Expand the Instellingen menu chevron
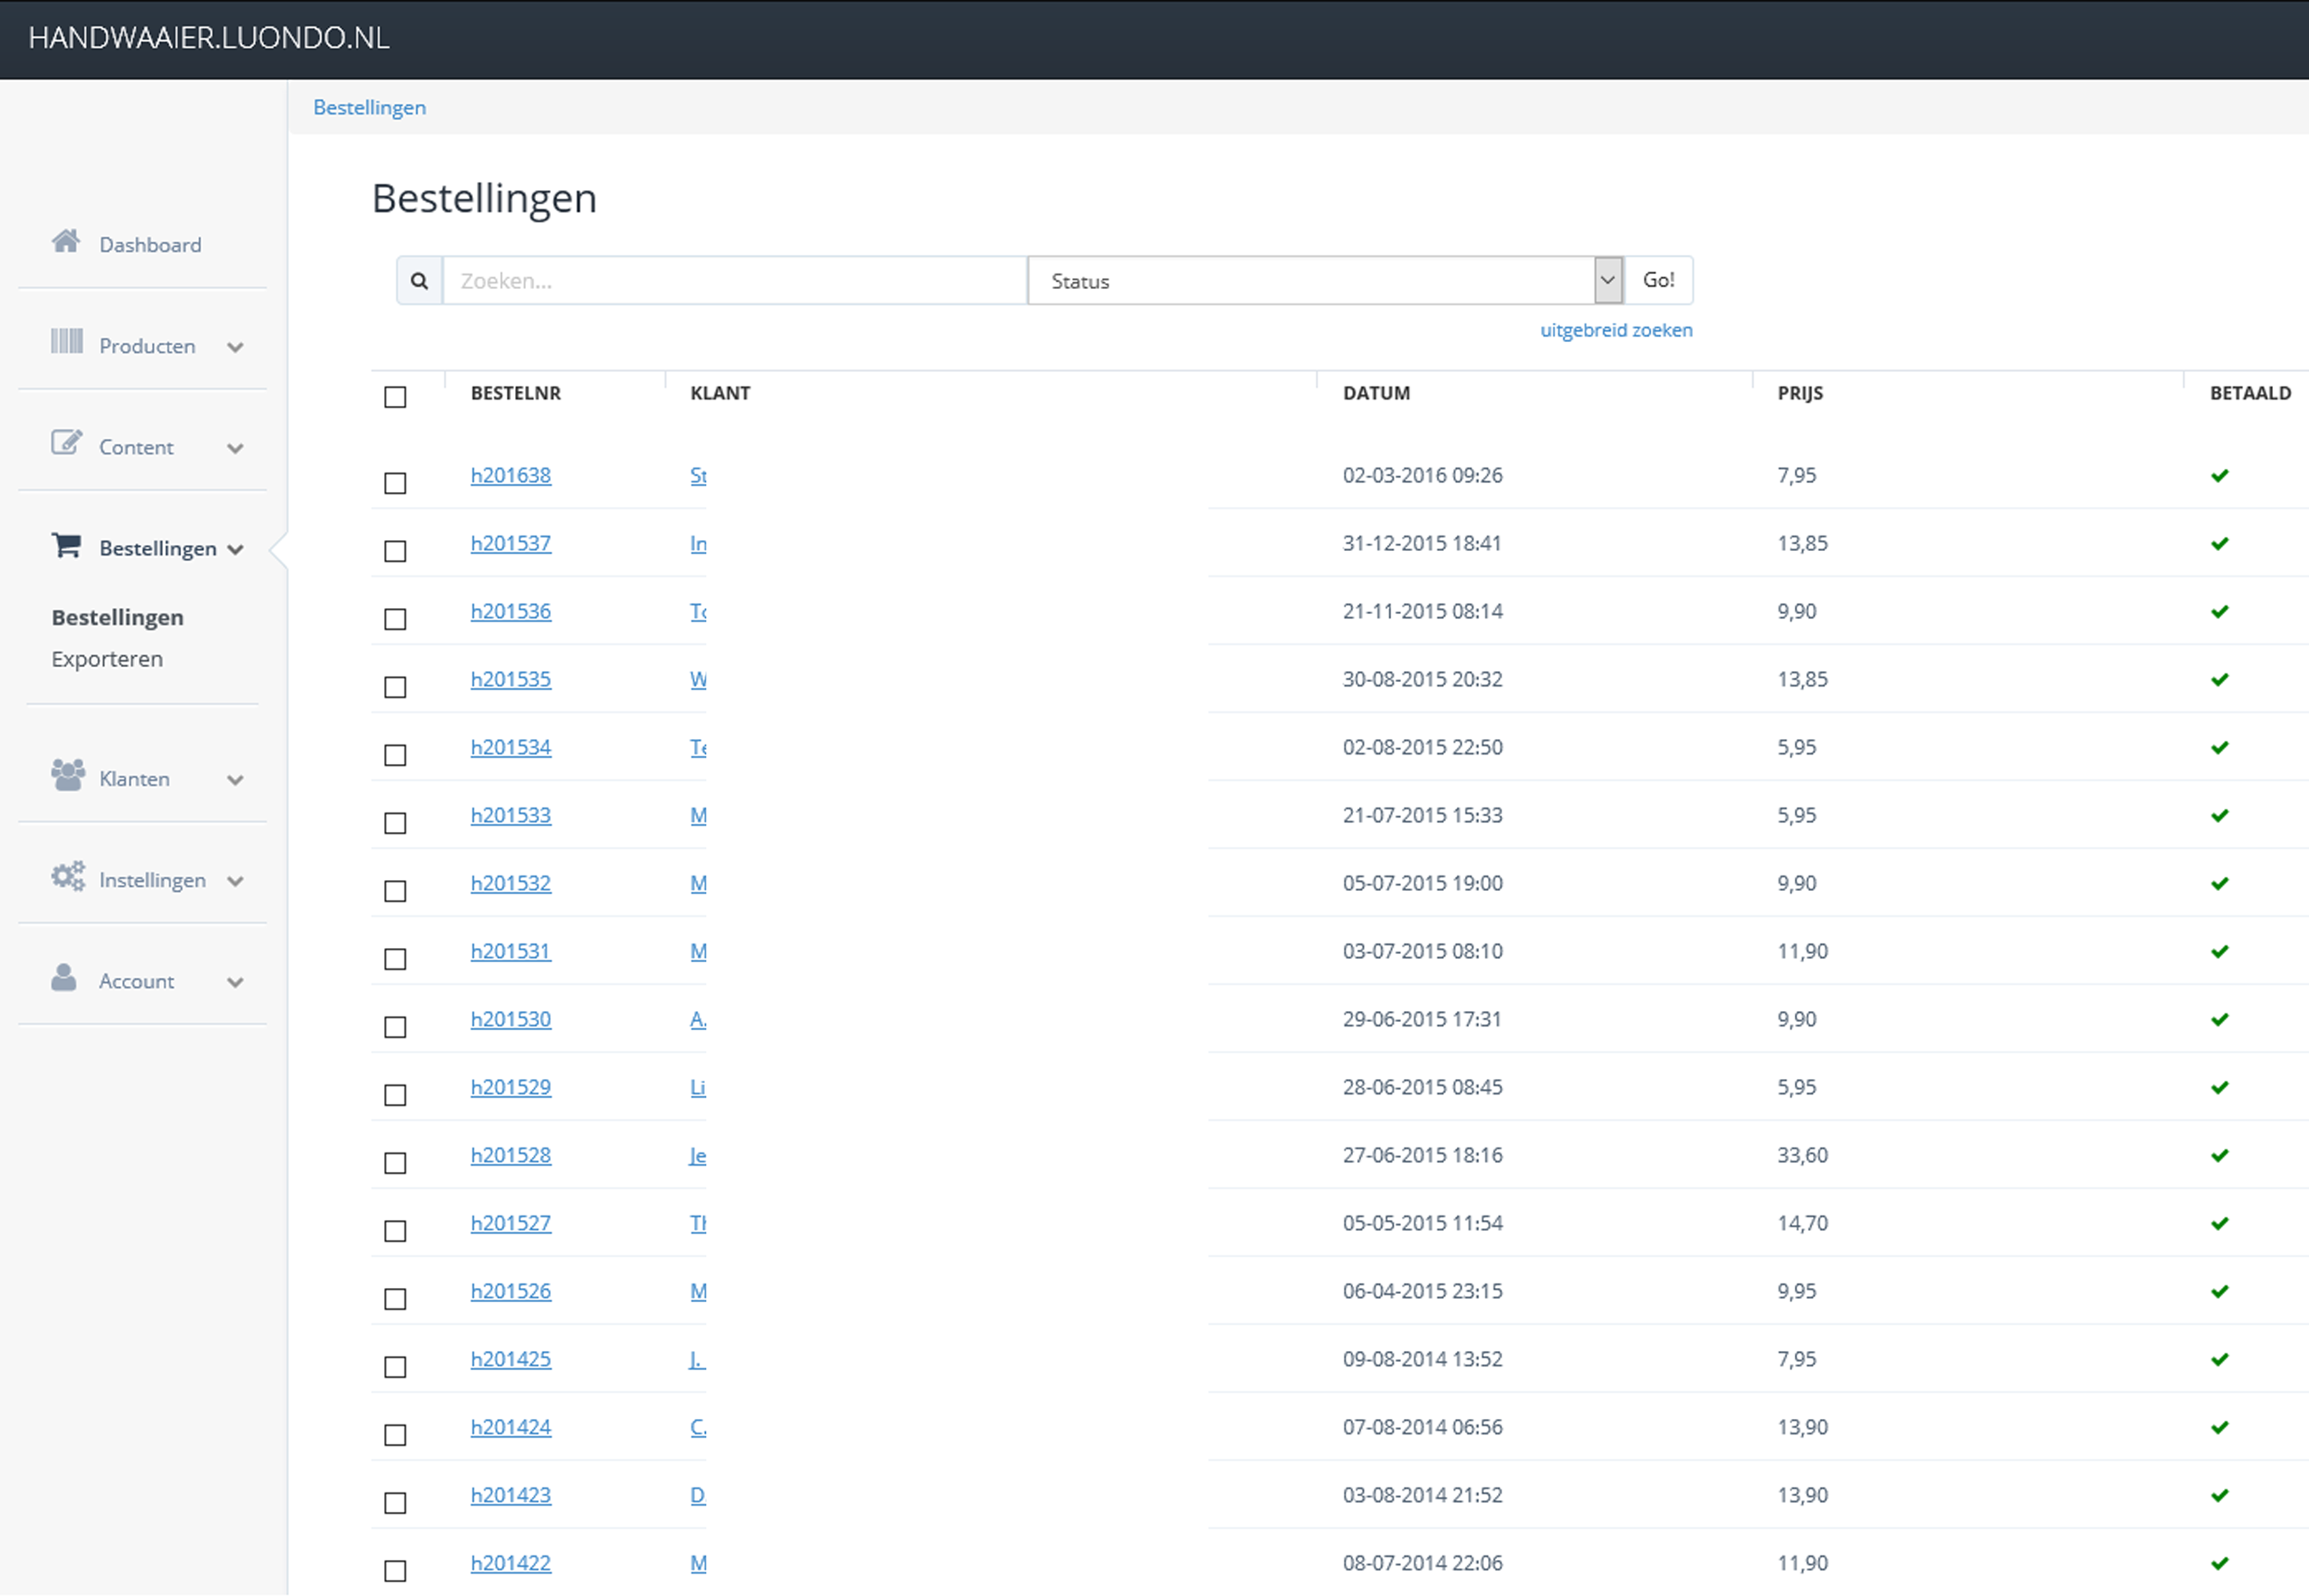Image resolution: width=2309 pixels, height=1596 pixels. pyautogui.click(x=235, y=882)
